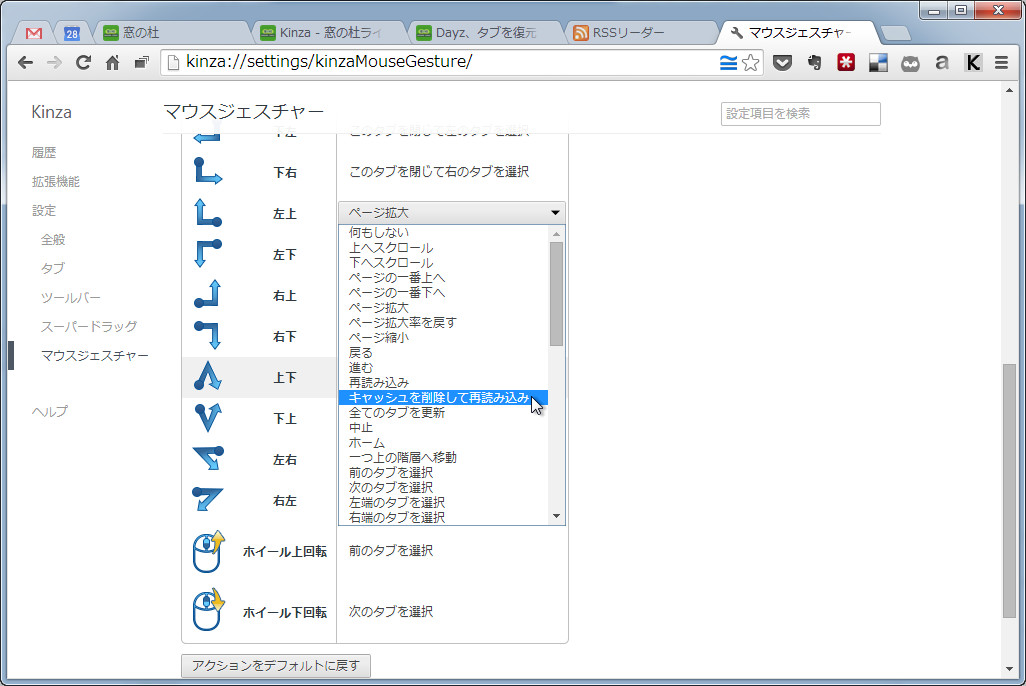The width and height of the screenshot is (1026, 686).
Task: Open the Pocket extension icon
Action: [x=783, y=63]
